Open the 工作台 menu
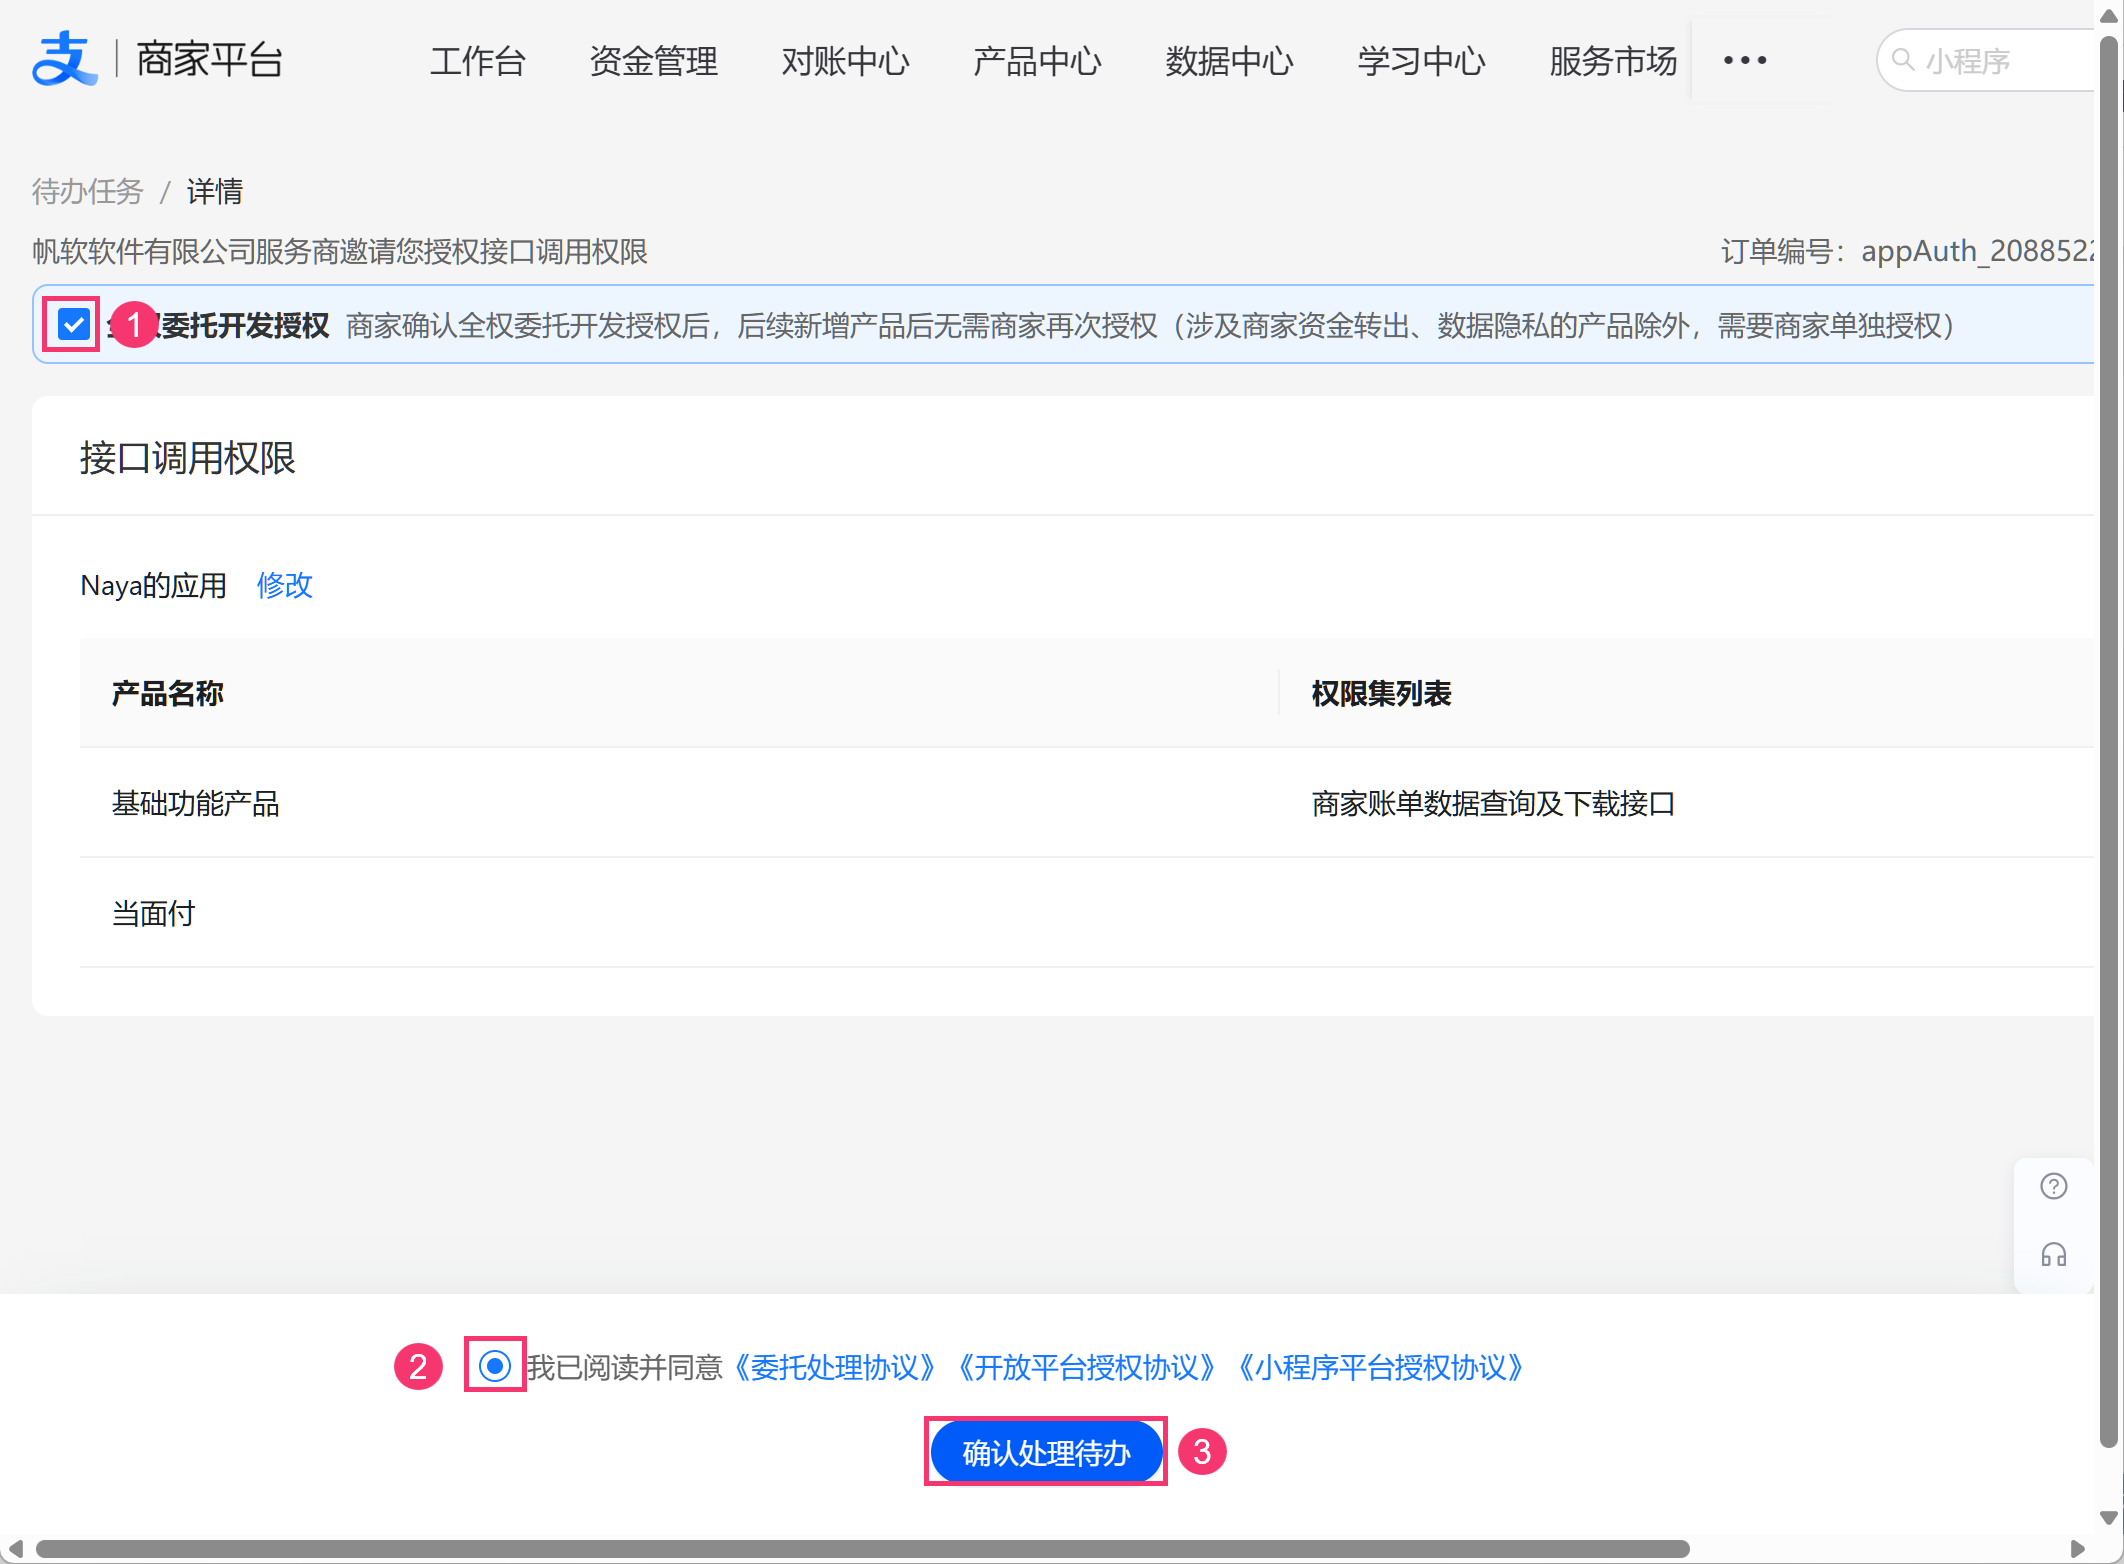 [478, 62]
